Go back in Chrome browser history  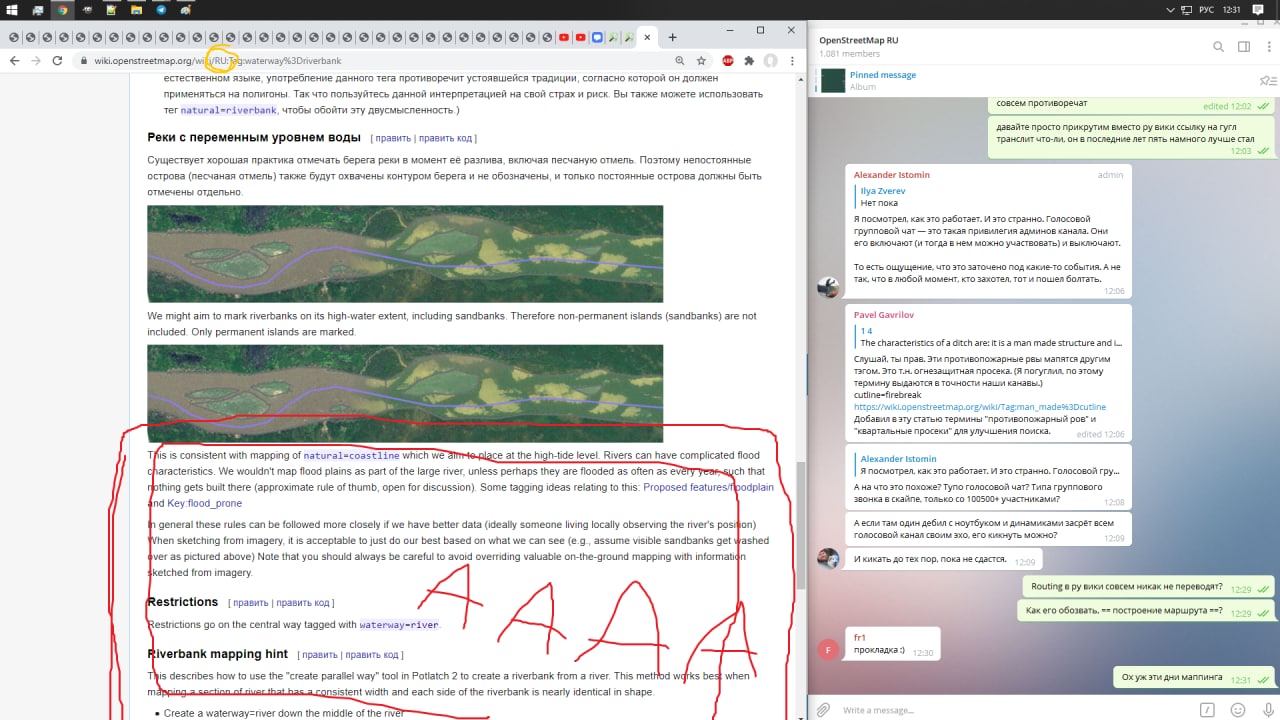point(14,61)
